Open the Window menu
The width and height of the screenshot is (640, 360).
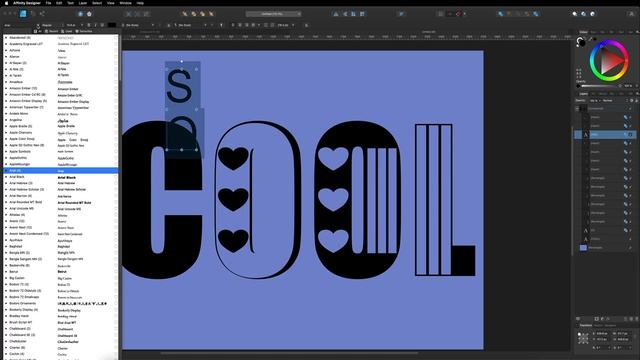pos(125,3)
